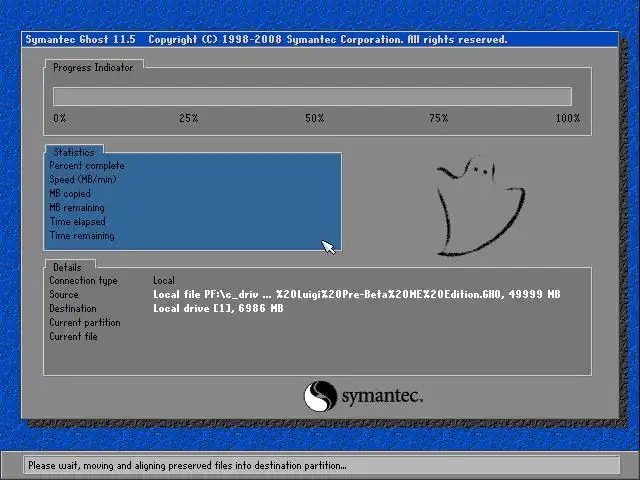Image resolution: width=640 pixels, height=480 pixels.
Task: Click the '100%' progress marker
Action: [x=568, y=118]
